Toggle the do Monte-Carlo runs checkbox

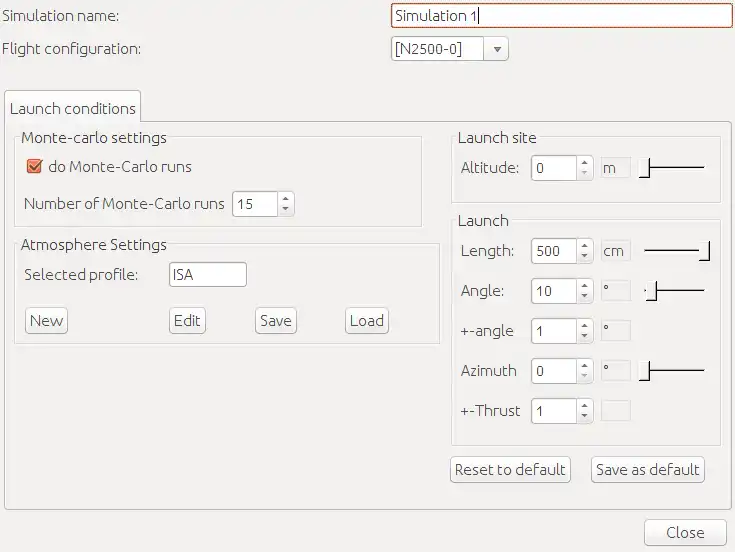[x=34, y=167]
